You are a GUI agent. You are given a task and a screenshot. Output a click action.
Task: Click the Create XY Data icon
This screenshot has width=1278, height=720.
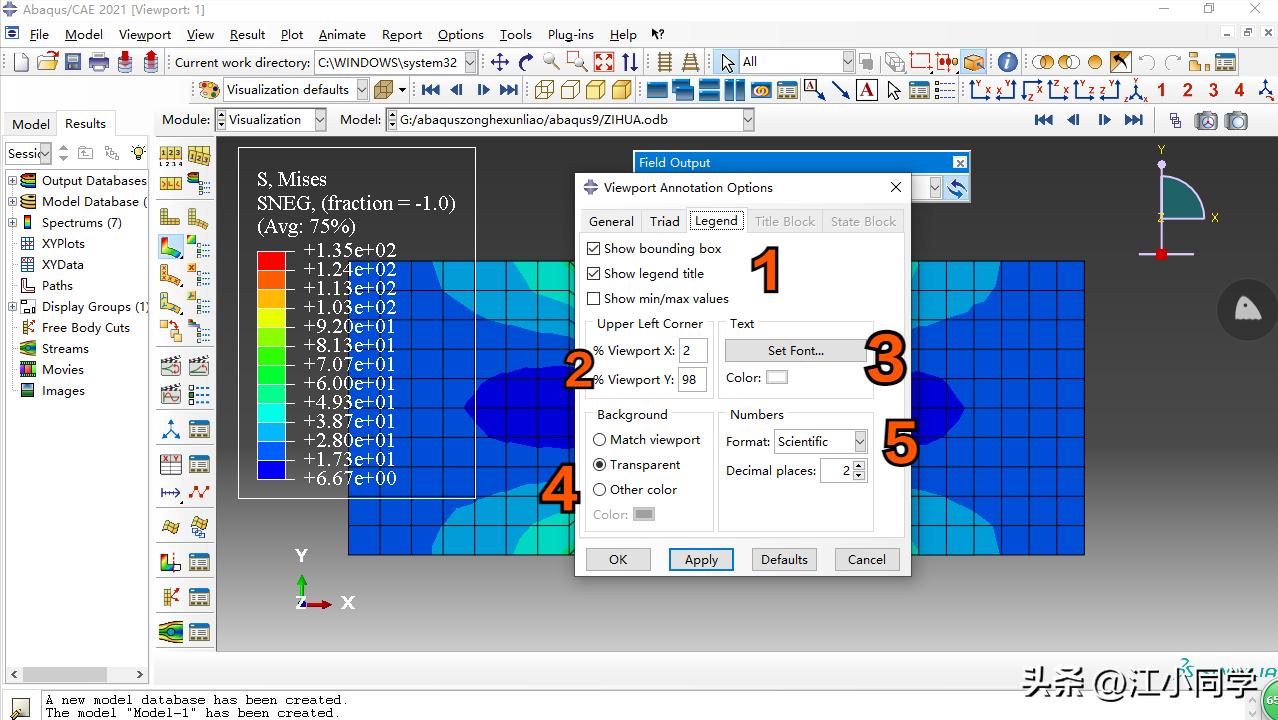[171, 464]
